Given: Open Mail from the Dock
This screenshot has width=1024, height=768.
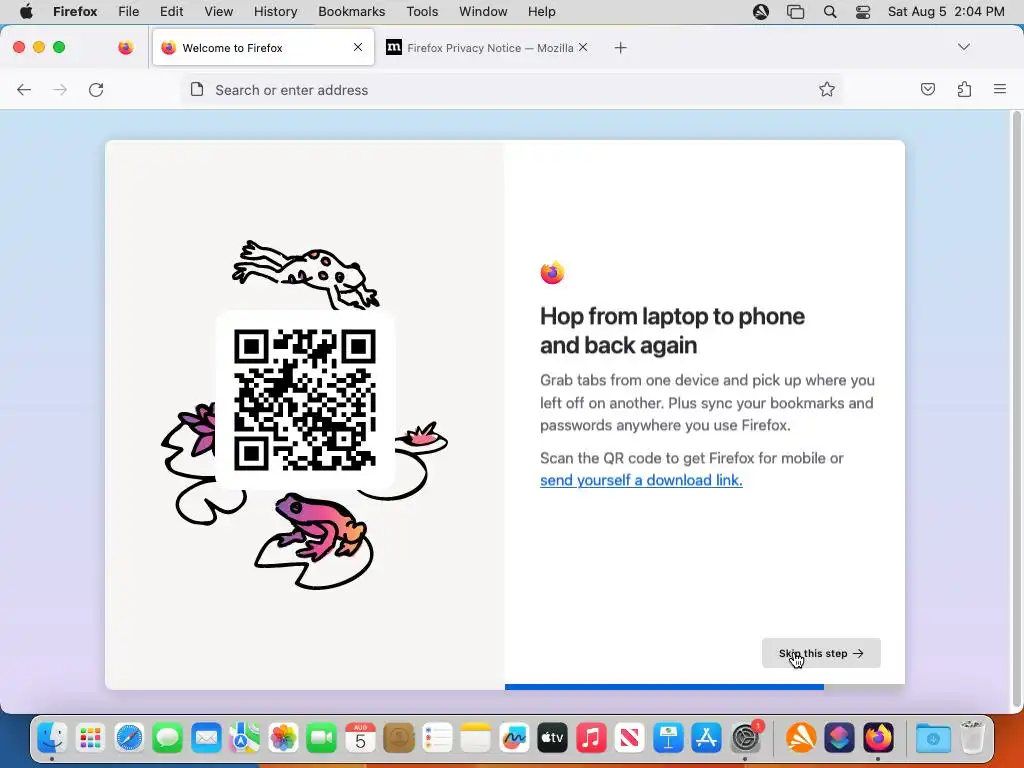Looking at the screenshot, I should [206, 738].
